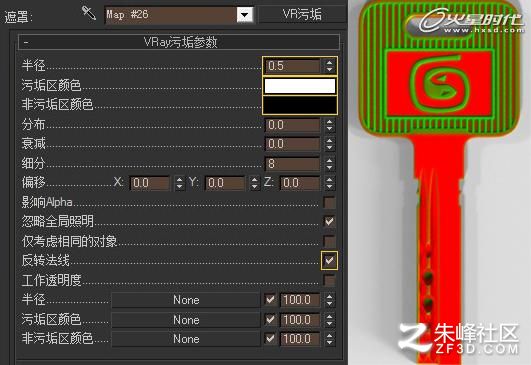
Task: Collapse the VRay污垢参数 rollout header
Action: pos(179,42)
